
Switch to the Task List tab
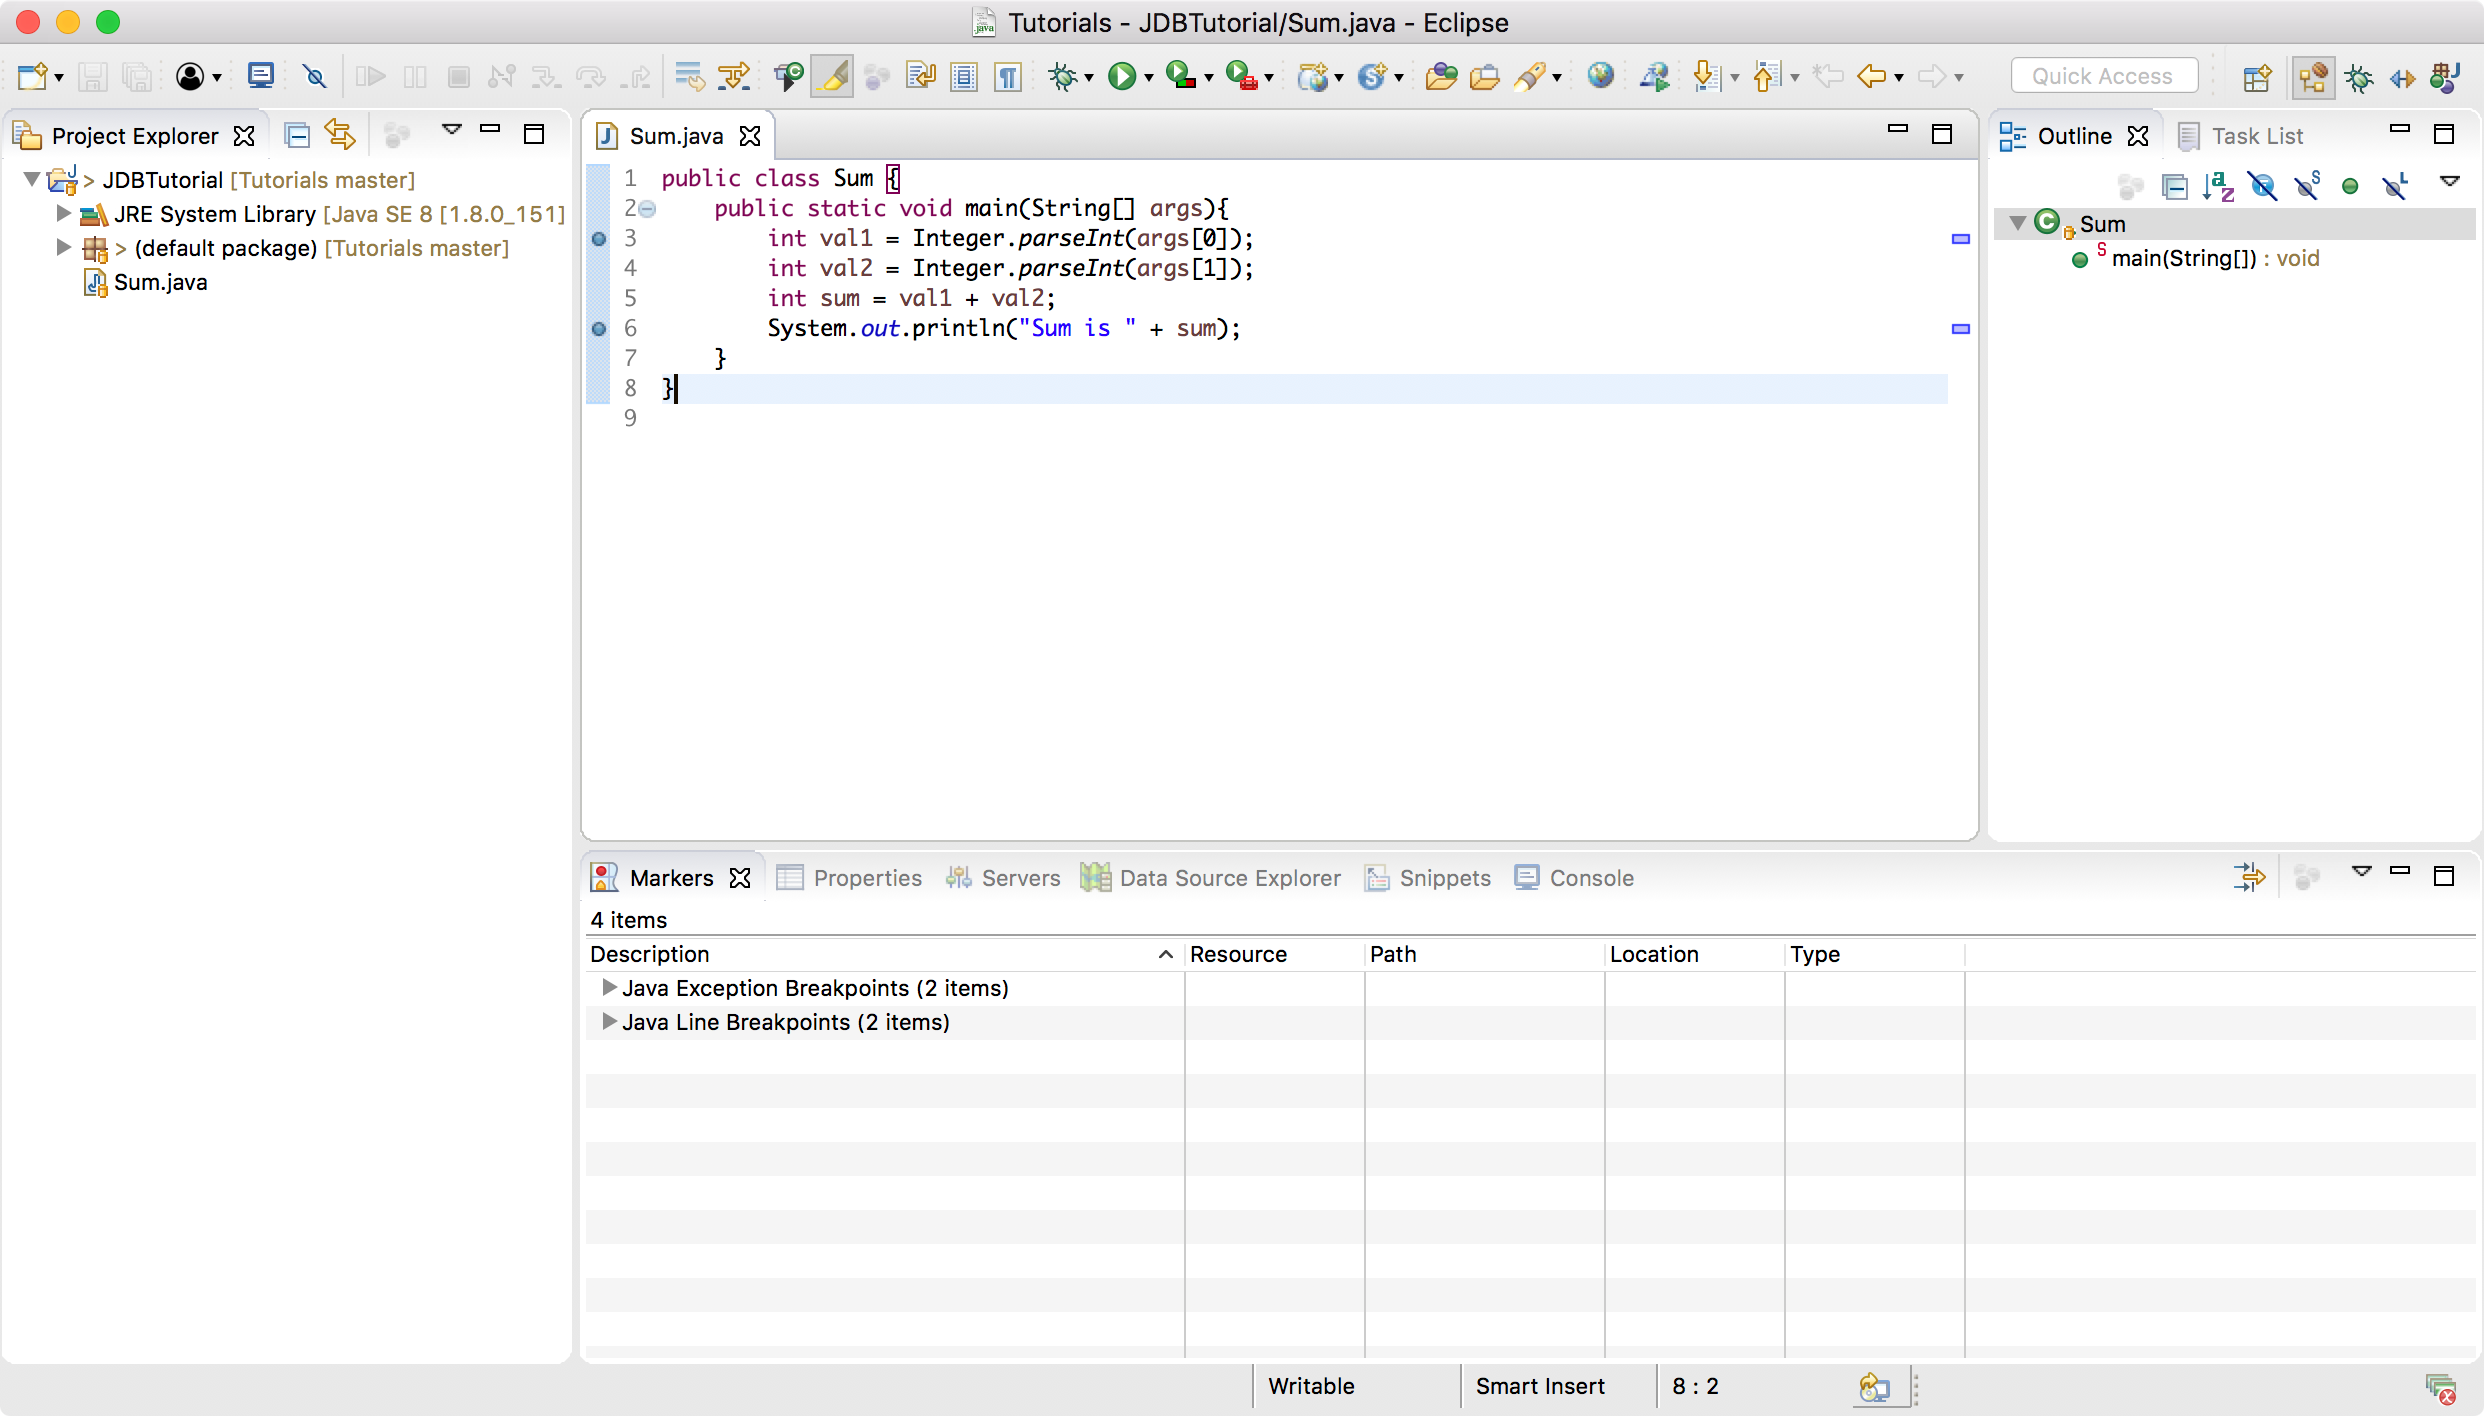(x=2240, y=136)
